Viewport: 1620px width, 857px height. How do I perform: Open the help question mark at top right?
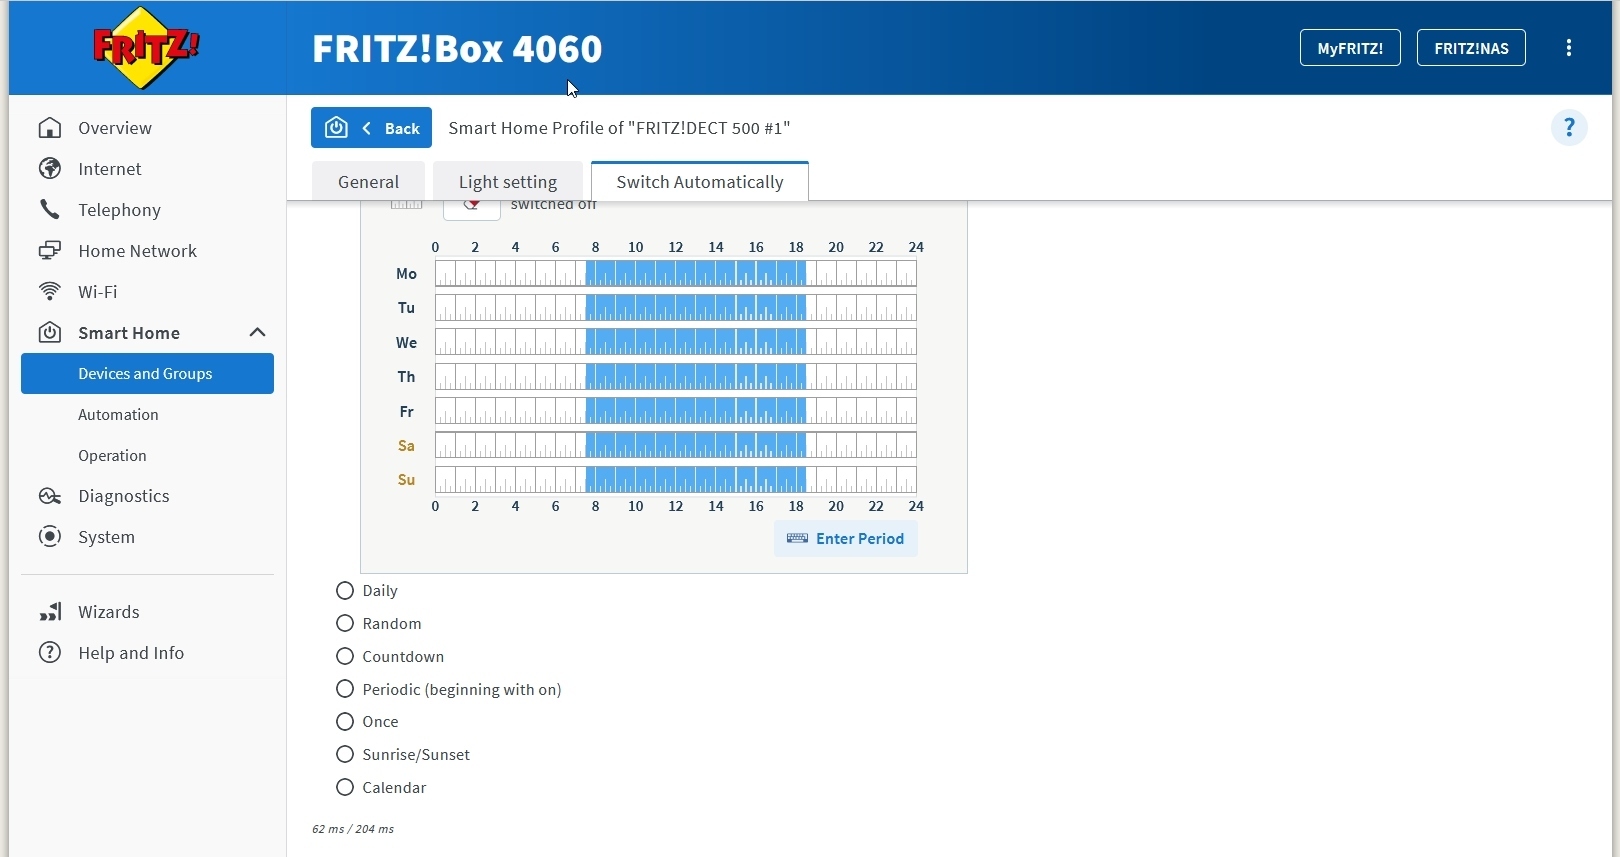[1569, 128]
